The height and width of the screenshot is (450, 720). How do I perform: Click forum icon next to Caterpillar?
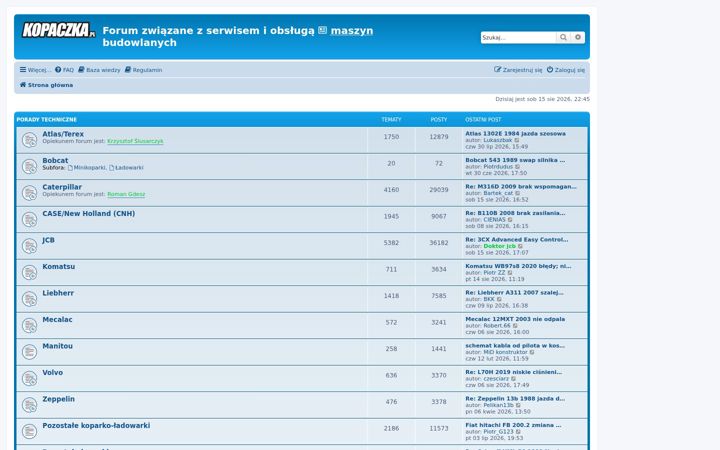(29, 193)
